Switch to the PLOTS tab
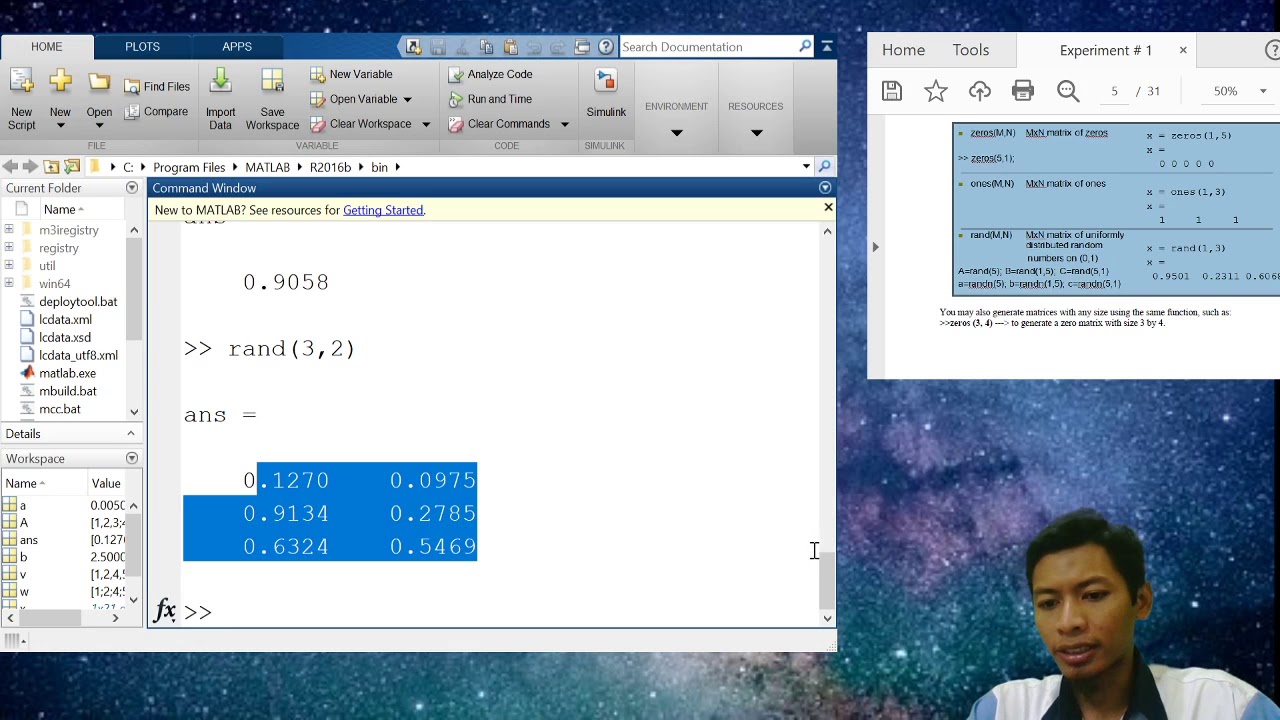This screenshot has height=720, width=1280. click(142, 47)
